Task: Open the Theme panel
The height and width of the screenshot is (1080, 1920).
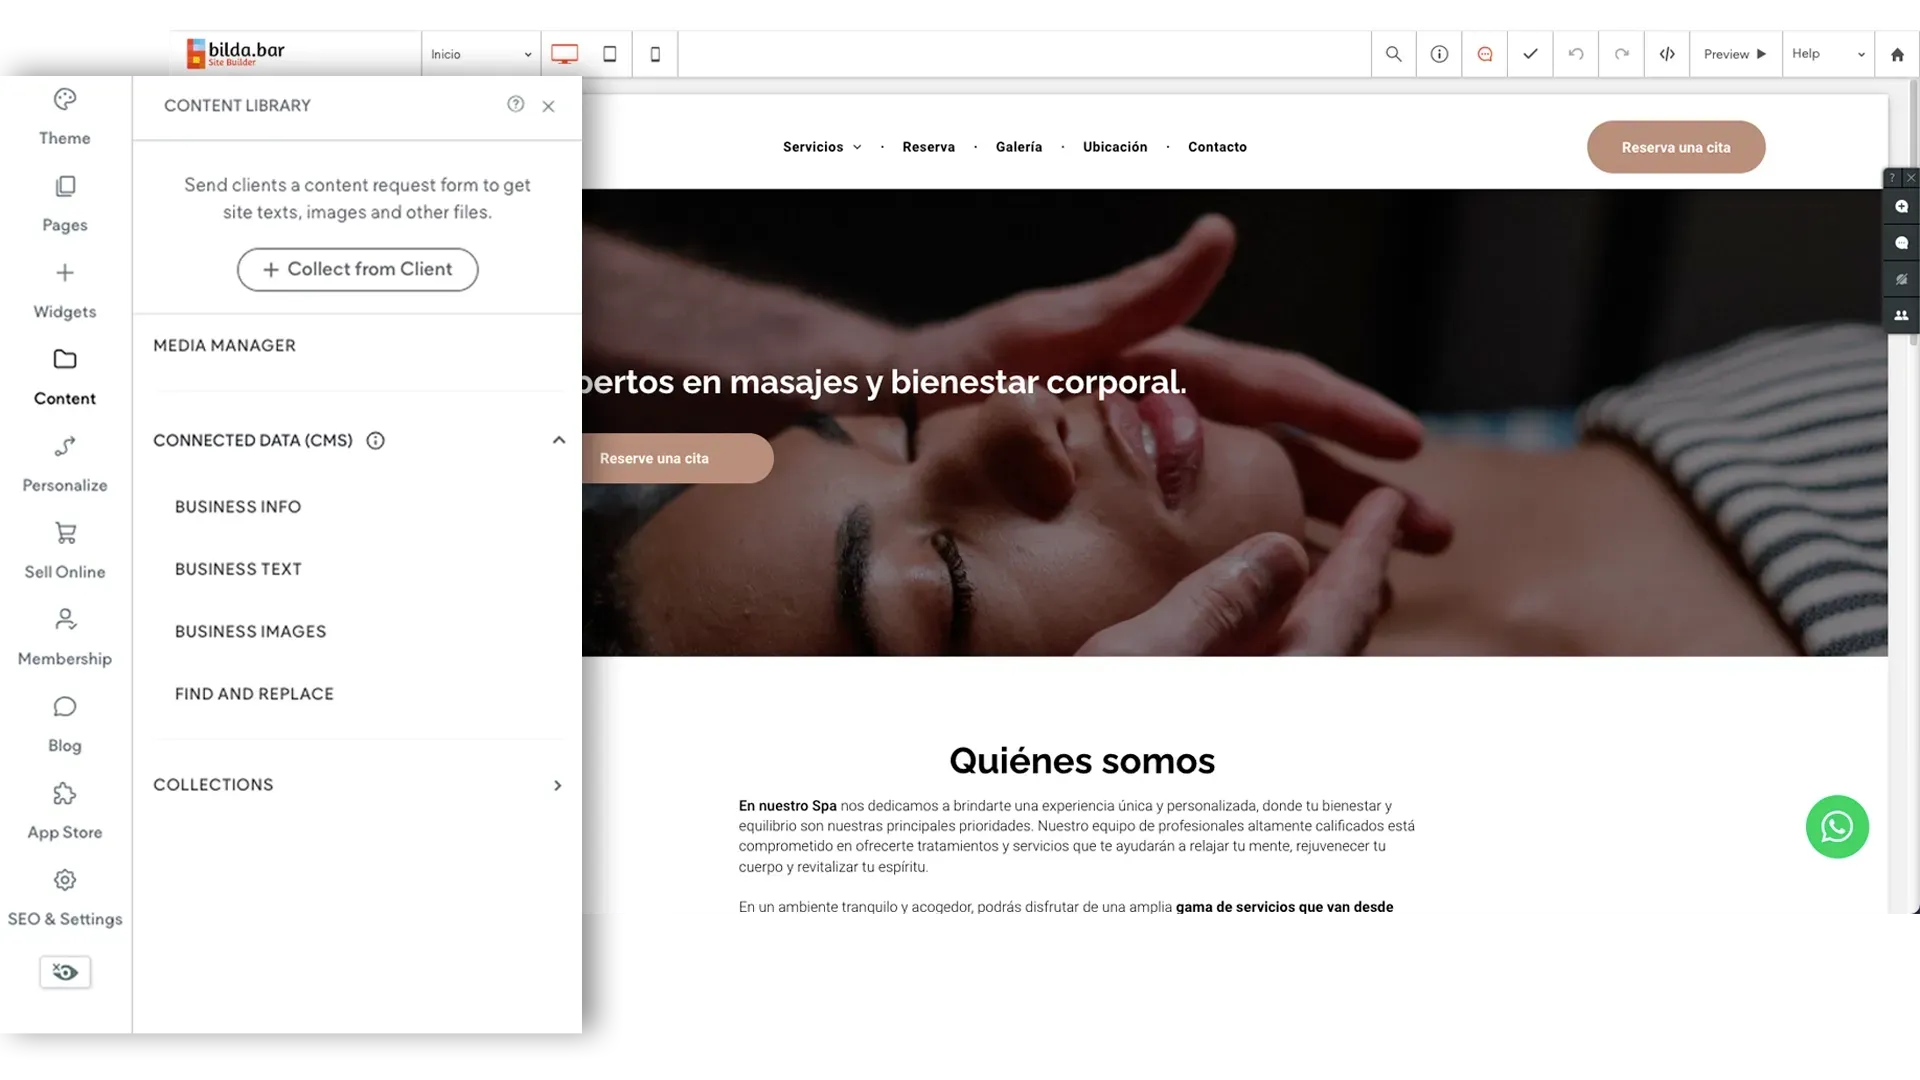Action: click(x=65, y=118)
